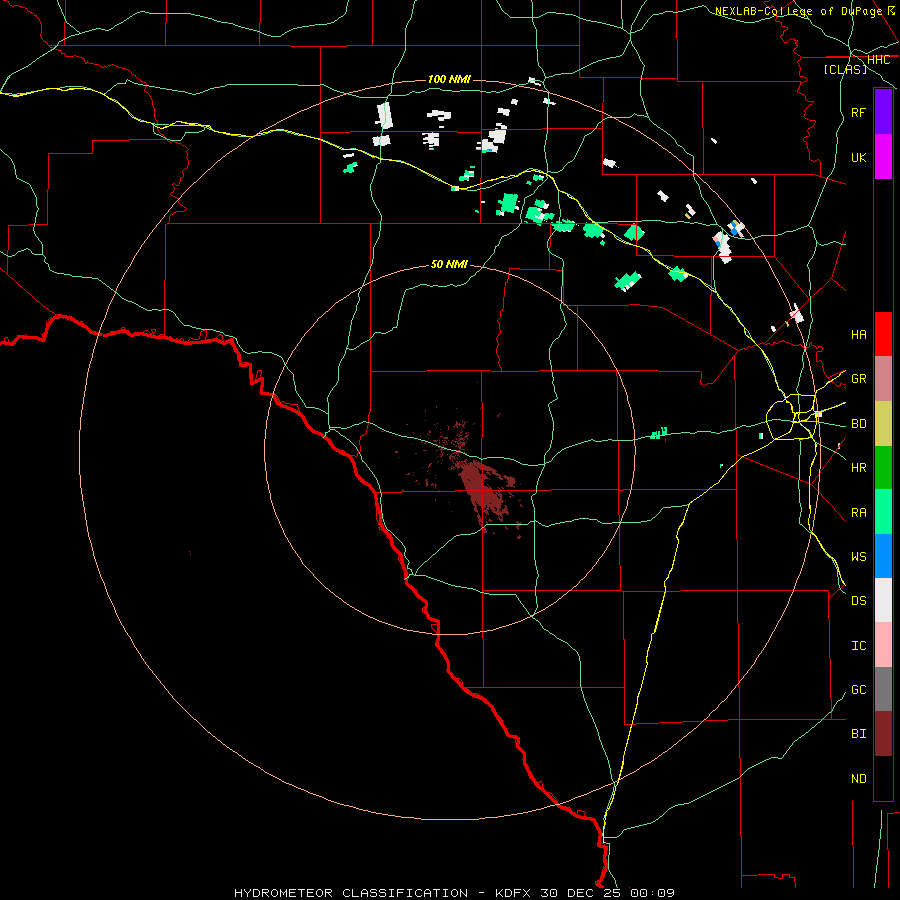Click 'HYDROMETEOR CLASSIFICATION' in the footer caption
Image resolution: width=900 pixels, height=900 pixels.
[x=351, y=893]
